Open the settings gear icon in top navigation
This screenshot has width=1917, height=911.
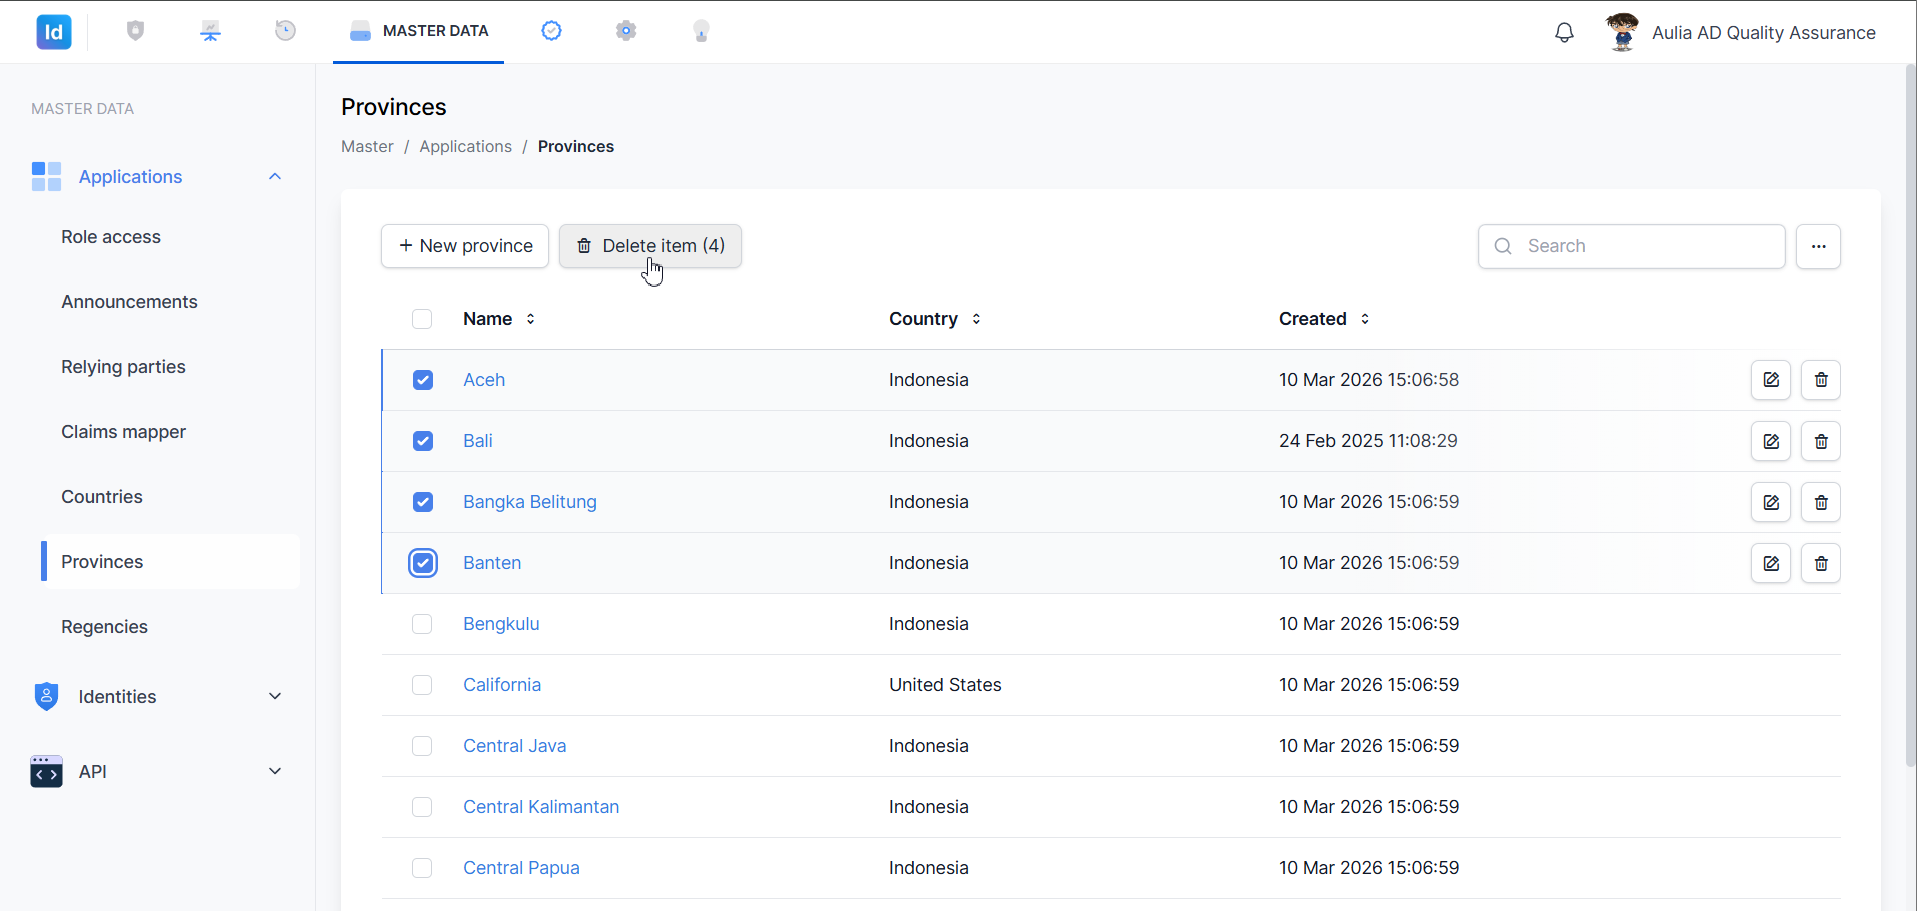[626, 31]
